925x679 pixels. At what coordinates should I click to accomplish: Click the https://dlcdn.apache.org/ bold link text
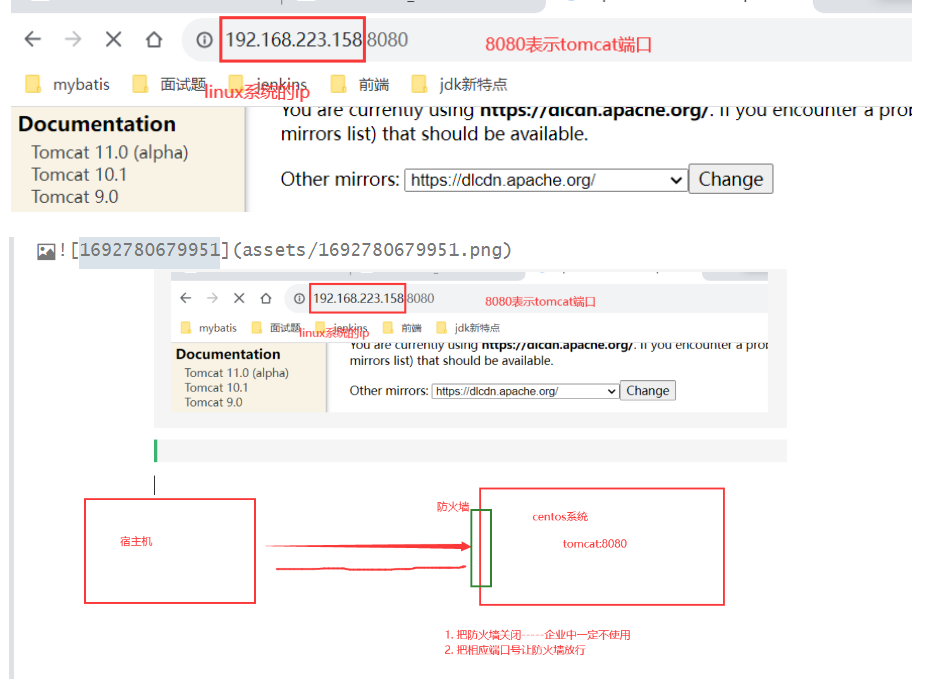tap(593, 110)
